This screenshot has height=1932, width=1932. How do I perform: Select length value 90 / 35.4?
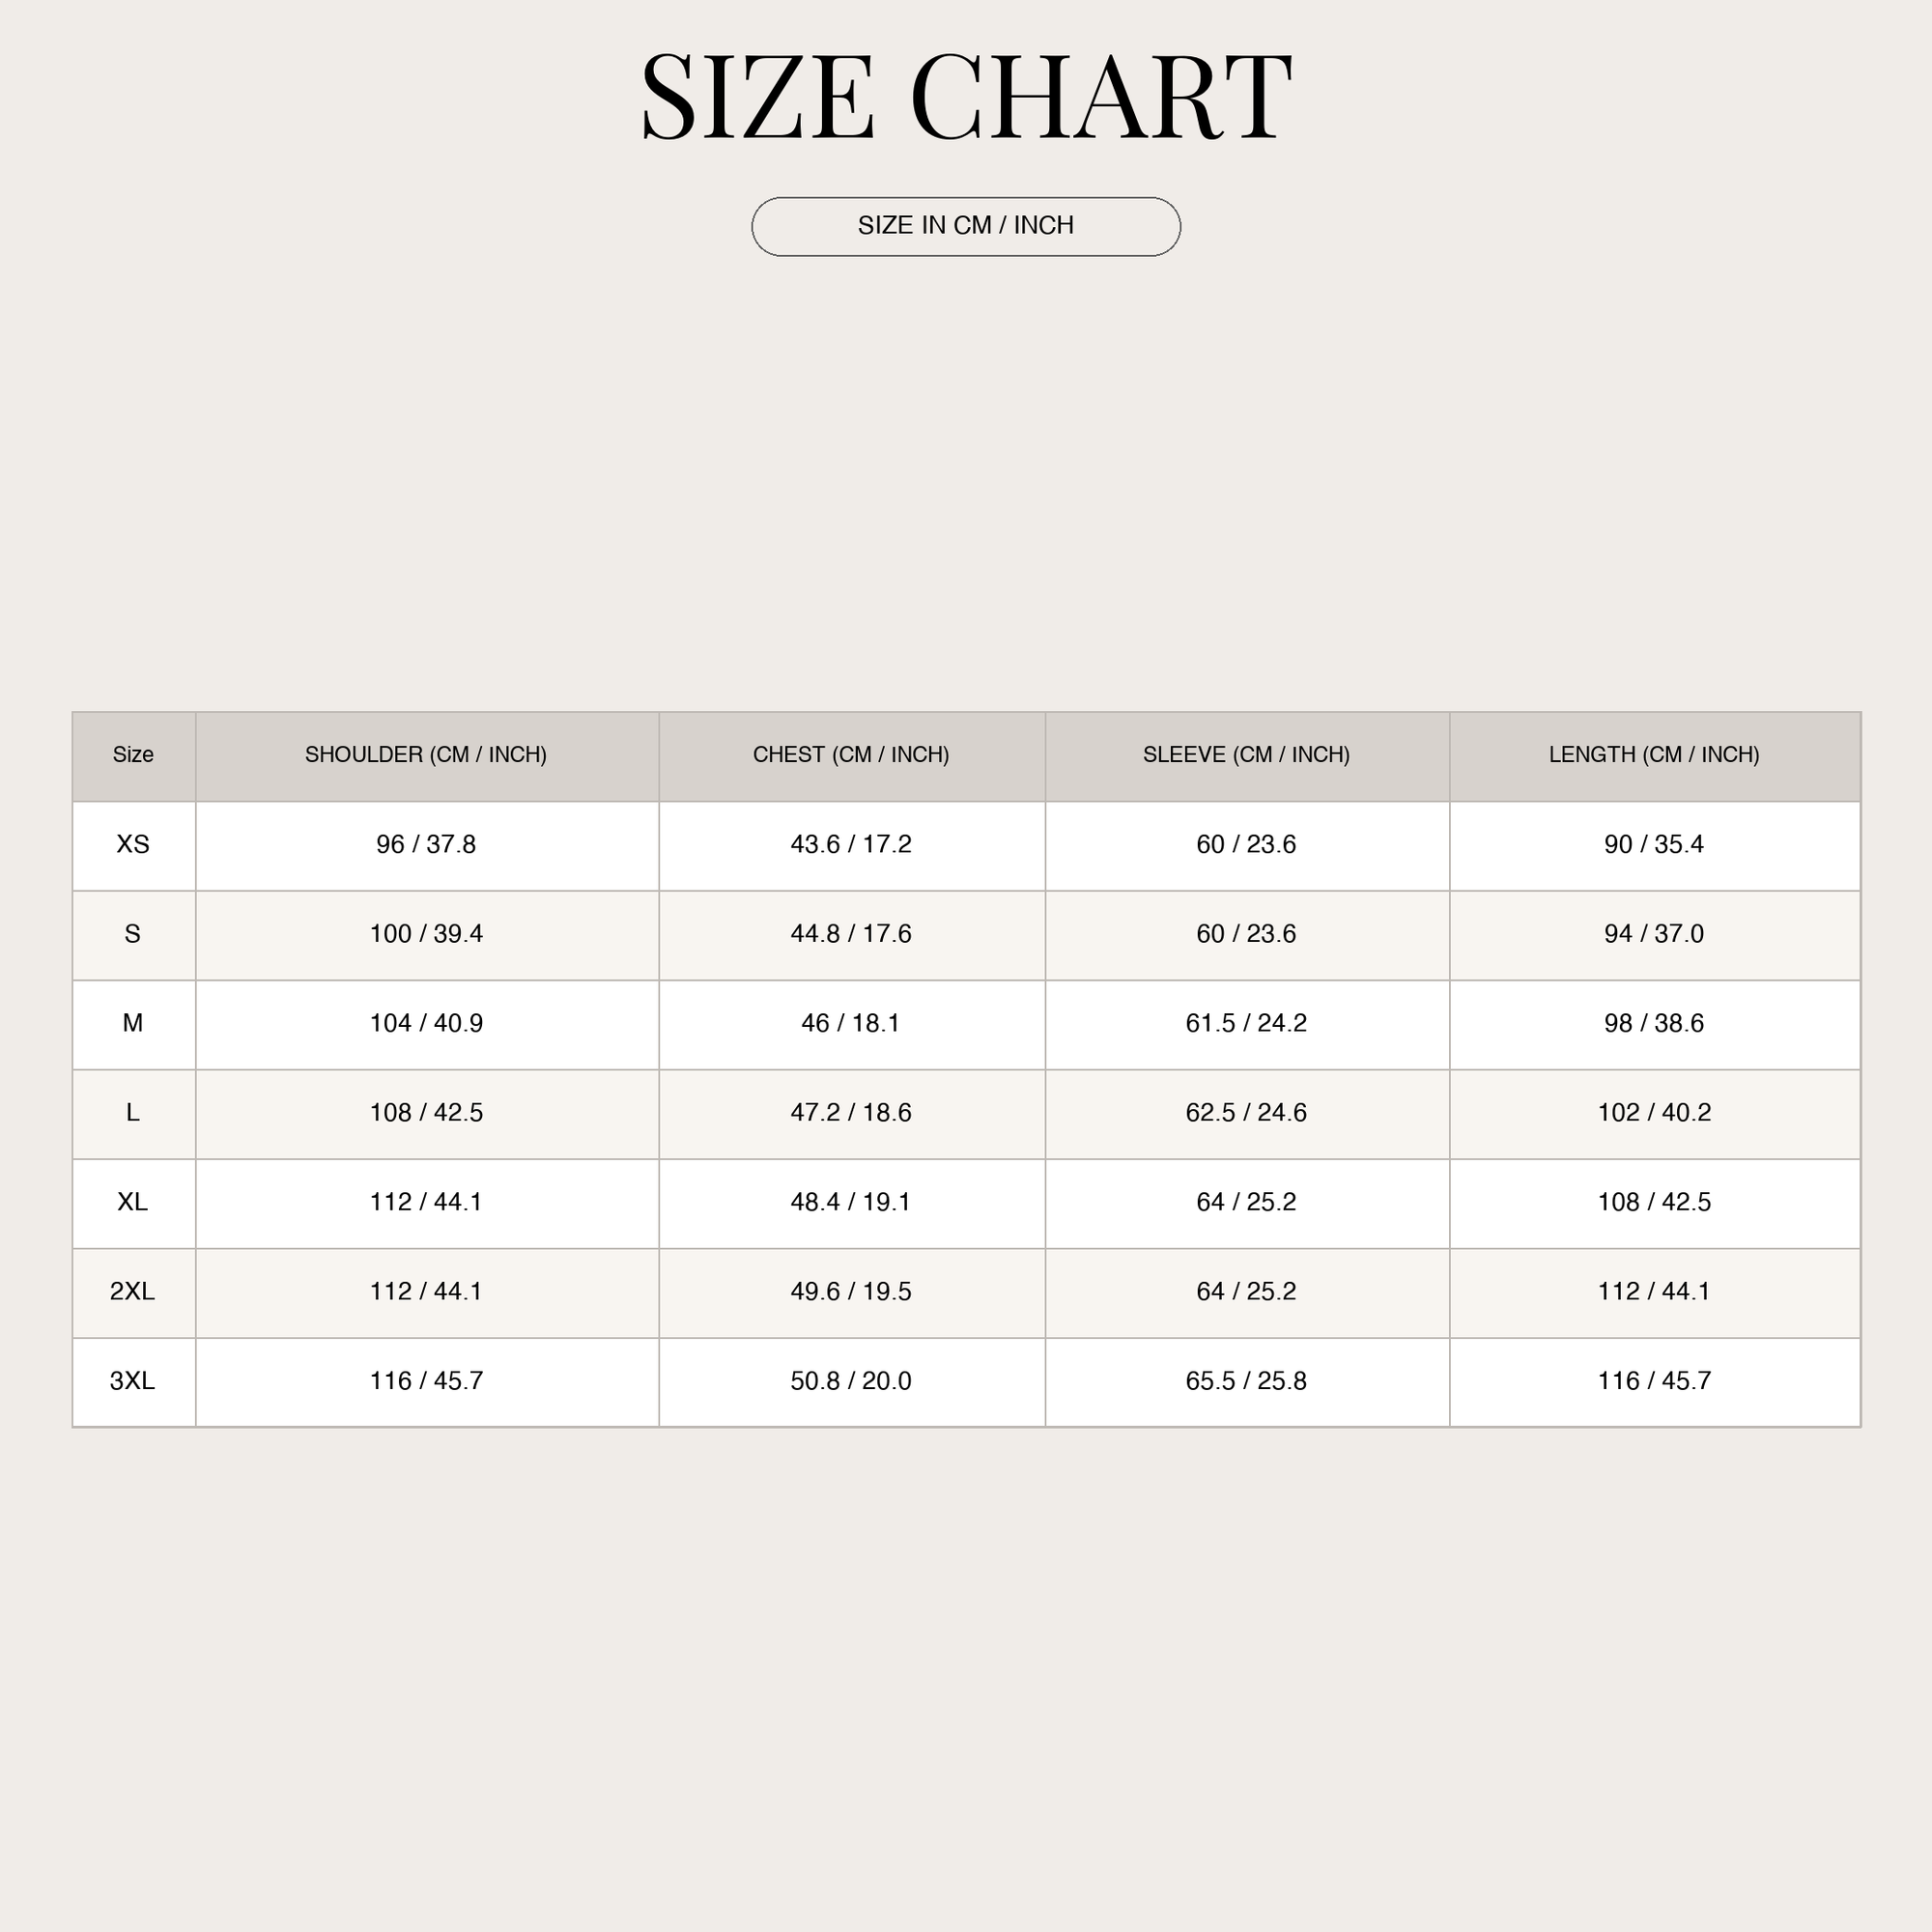click(x=1654, y=844)
